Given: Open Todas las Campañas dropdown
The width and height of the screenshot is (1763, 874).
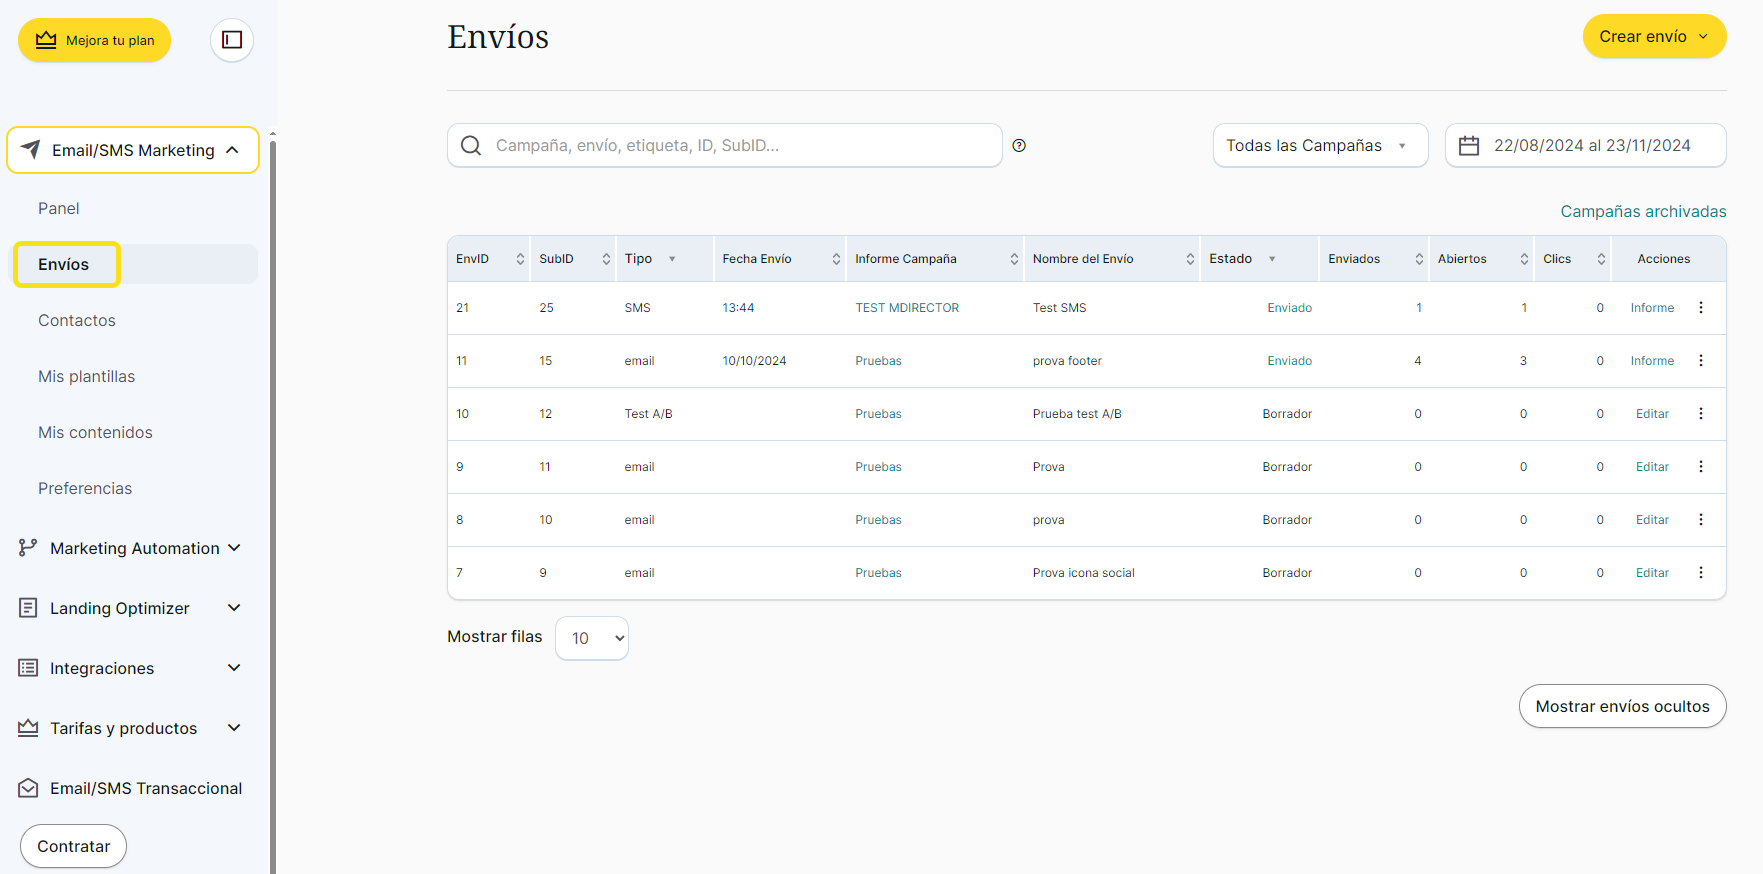Looking at the screenshot, I should (1319, 146).
